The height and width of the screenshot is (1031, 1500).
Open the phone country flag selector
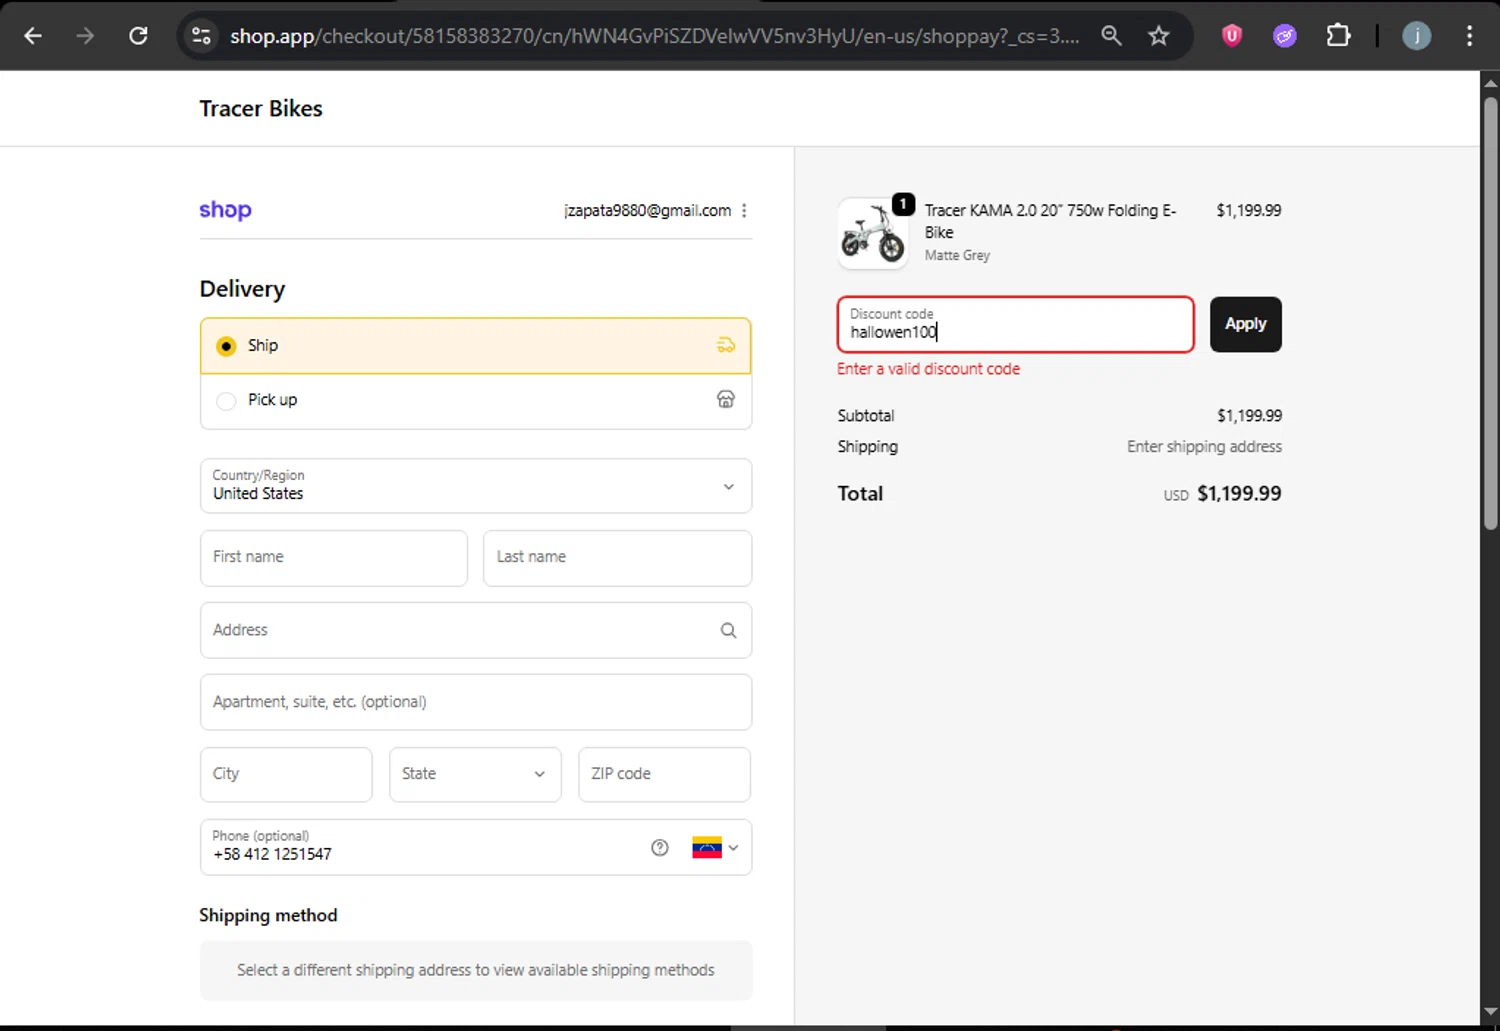click(x=715, y=848)
